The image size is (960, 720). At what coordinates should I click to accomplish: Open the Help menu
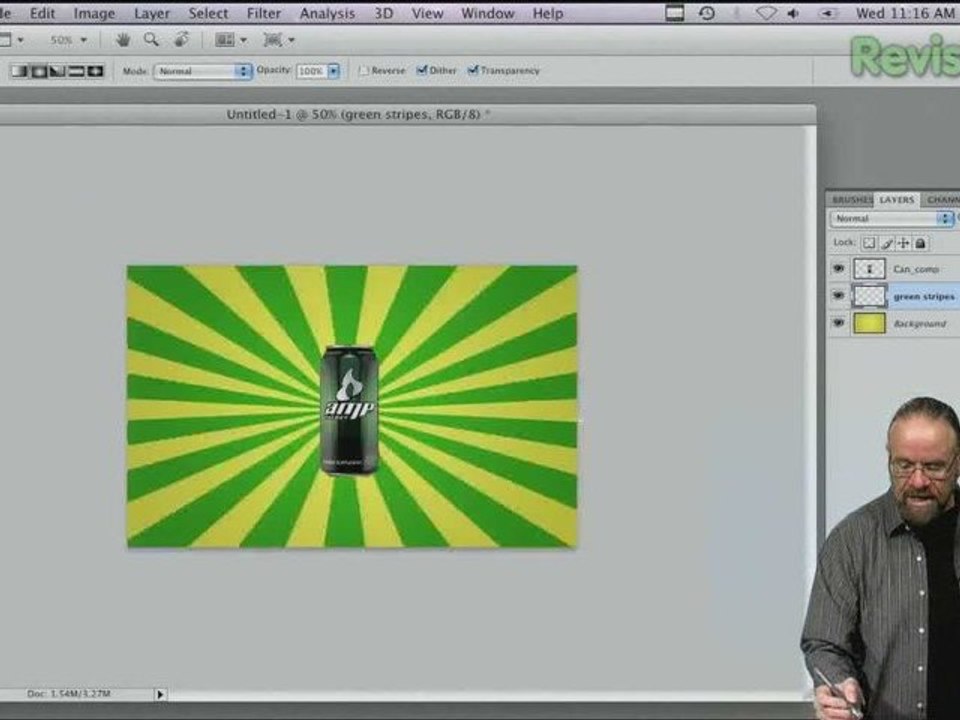[x=548, y=13]
